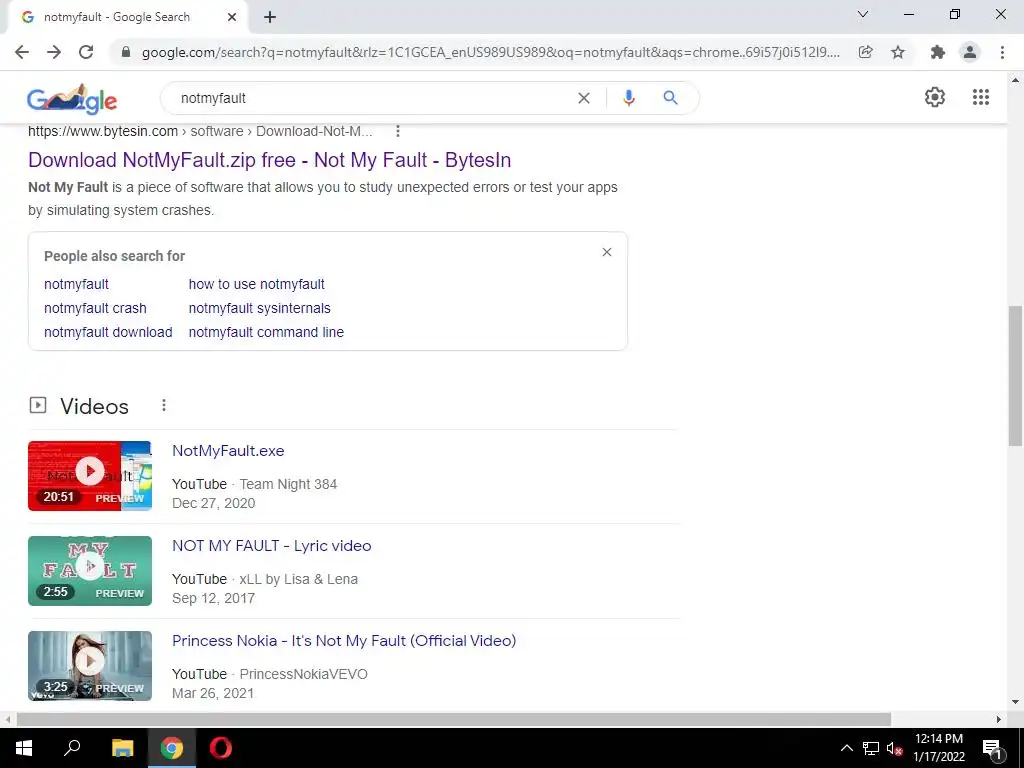Open Chrome three-dot menu

coord(1002,52)
